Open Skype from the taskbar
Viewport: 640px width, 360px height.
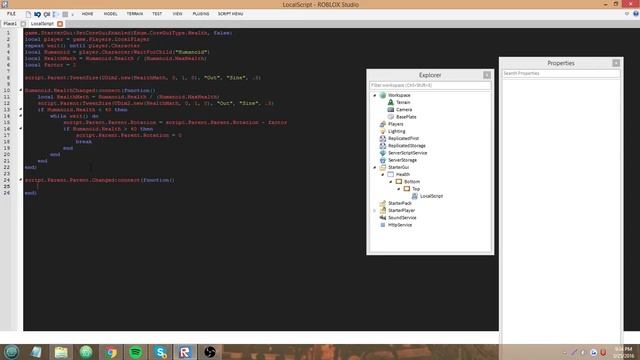click(x=160, y=352)
